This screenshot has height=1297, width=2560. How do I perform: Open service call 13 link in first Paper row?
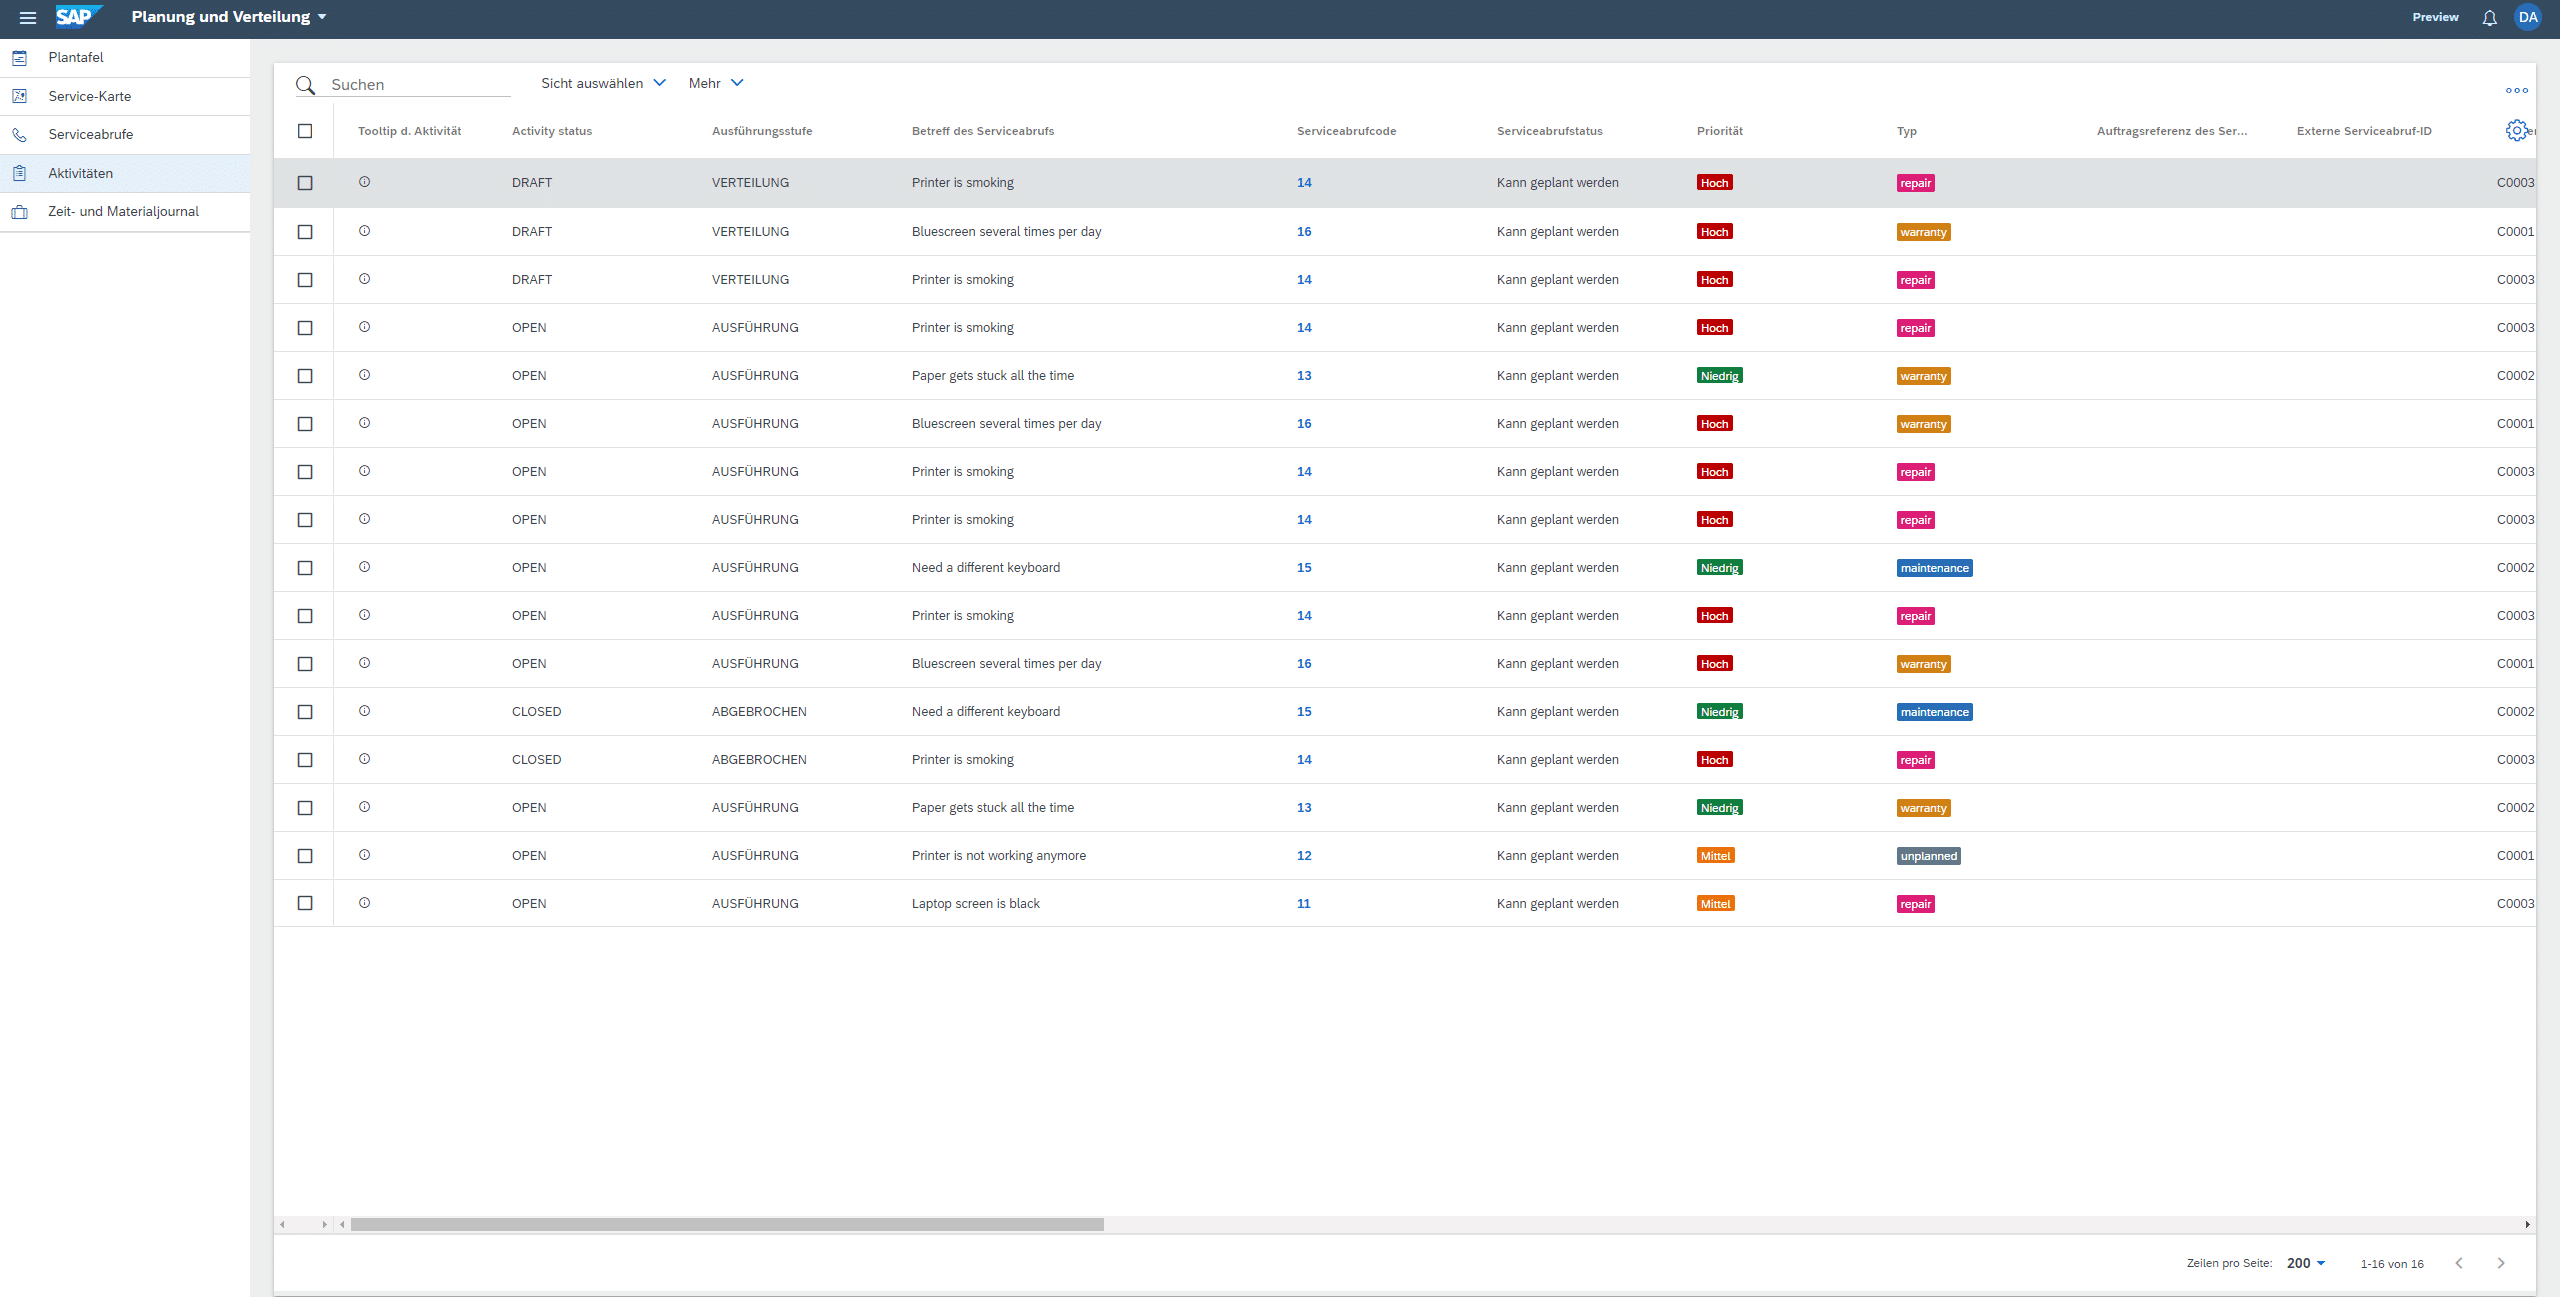tap(1304, 376)
